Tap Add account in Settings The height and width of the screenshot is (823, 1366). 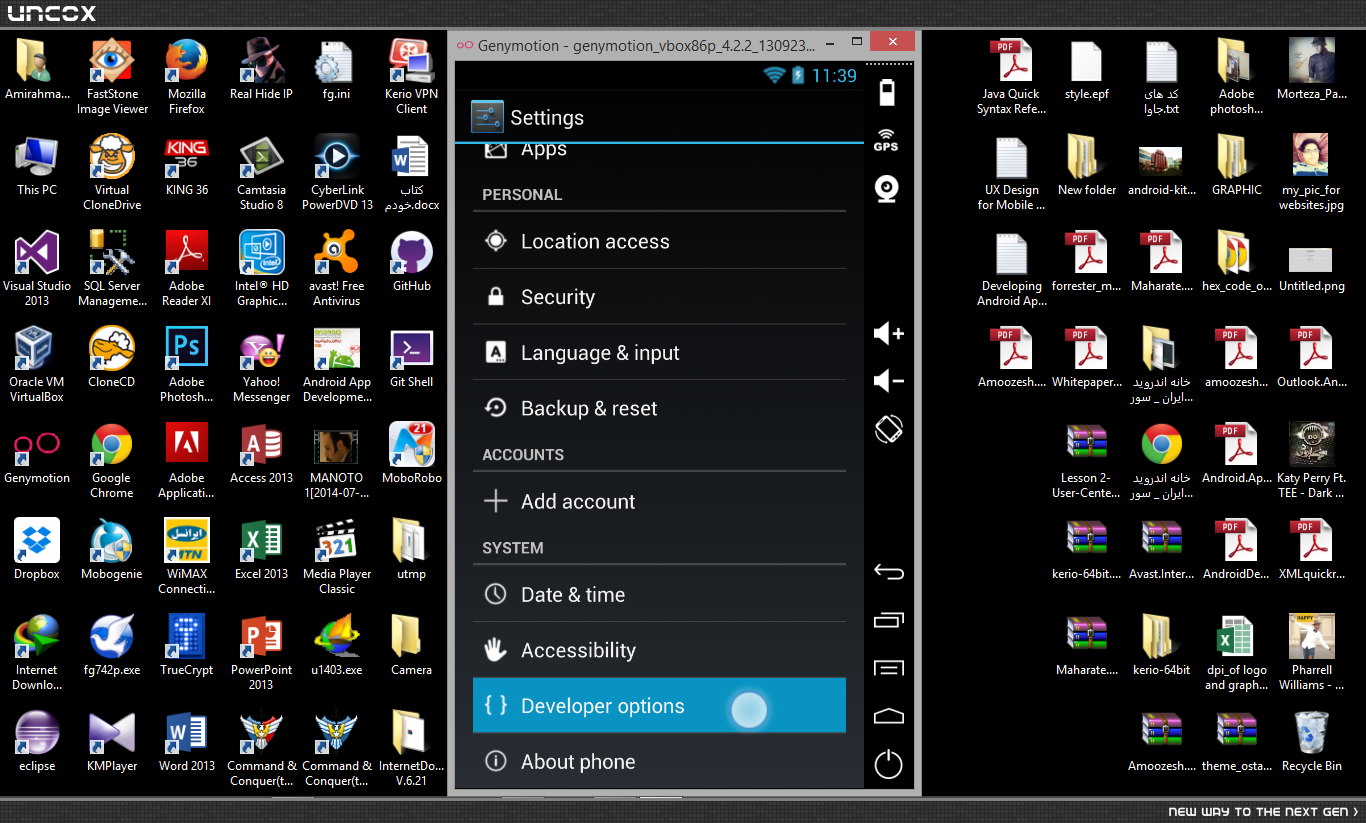pos(659,501)
